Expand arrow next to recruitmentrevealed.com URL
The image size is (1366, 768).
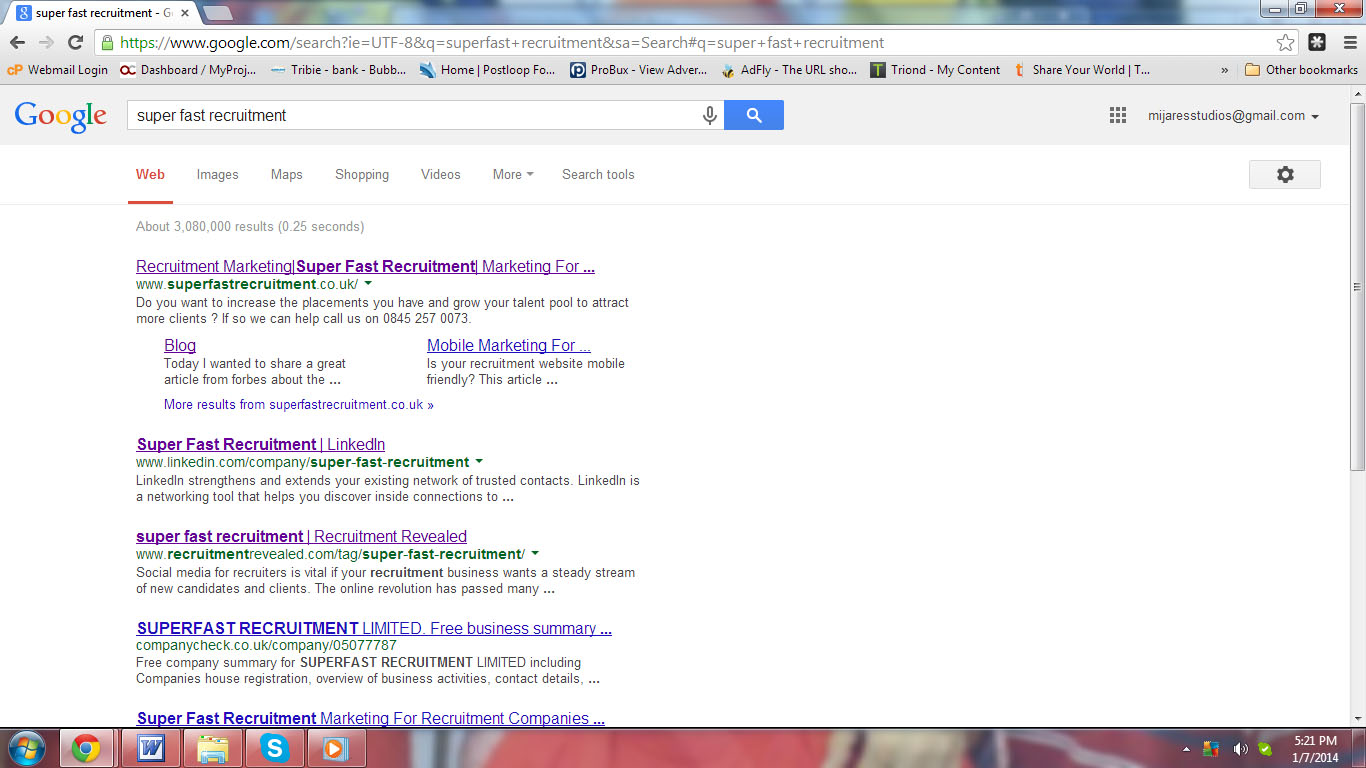[x=535, y=554]
